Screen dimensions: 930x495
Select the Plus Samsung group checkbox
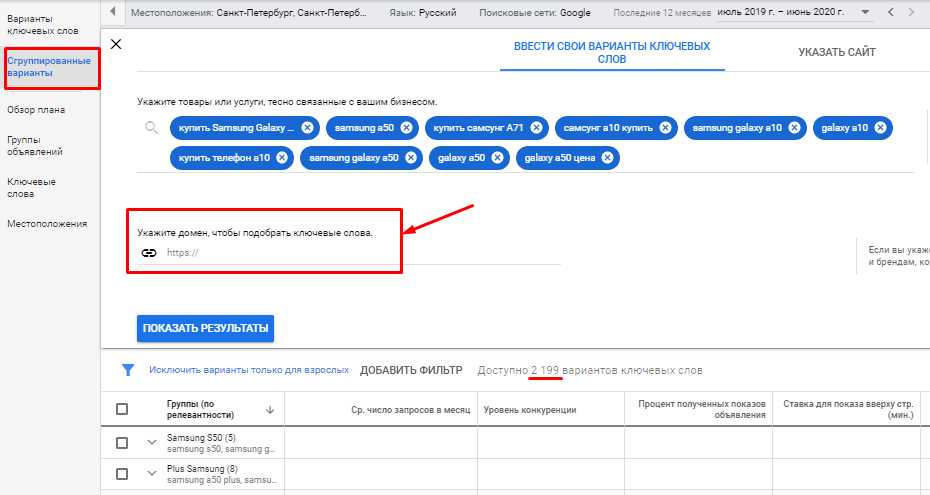tap(122, 473)
